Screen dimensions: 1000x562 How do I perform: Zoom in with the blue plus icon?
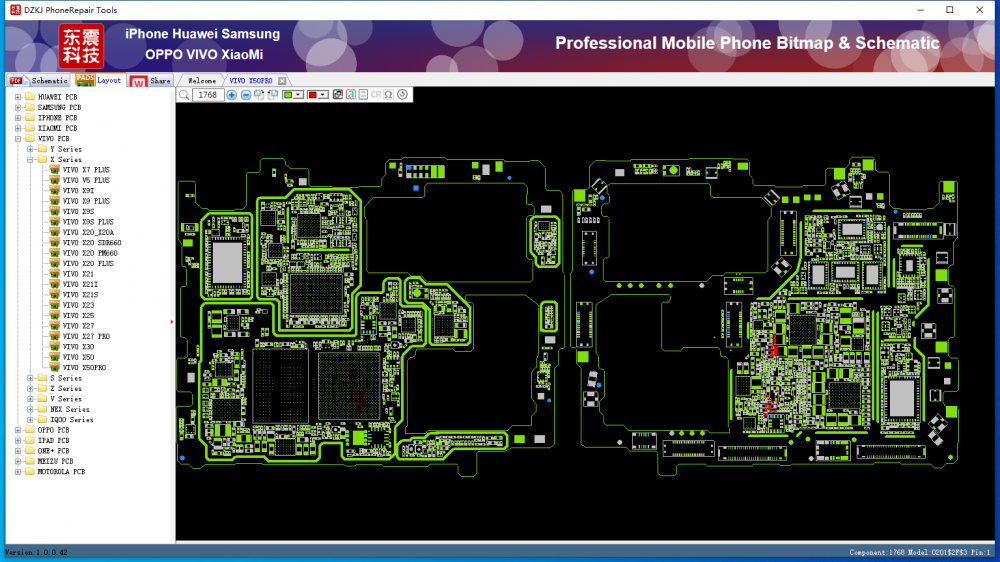pyautogui.click(x=232, y=95)
